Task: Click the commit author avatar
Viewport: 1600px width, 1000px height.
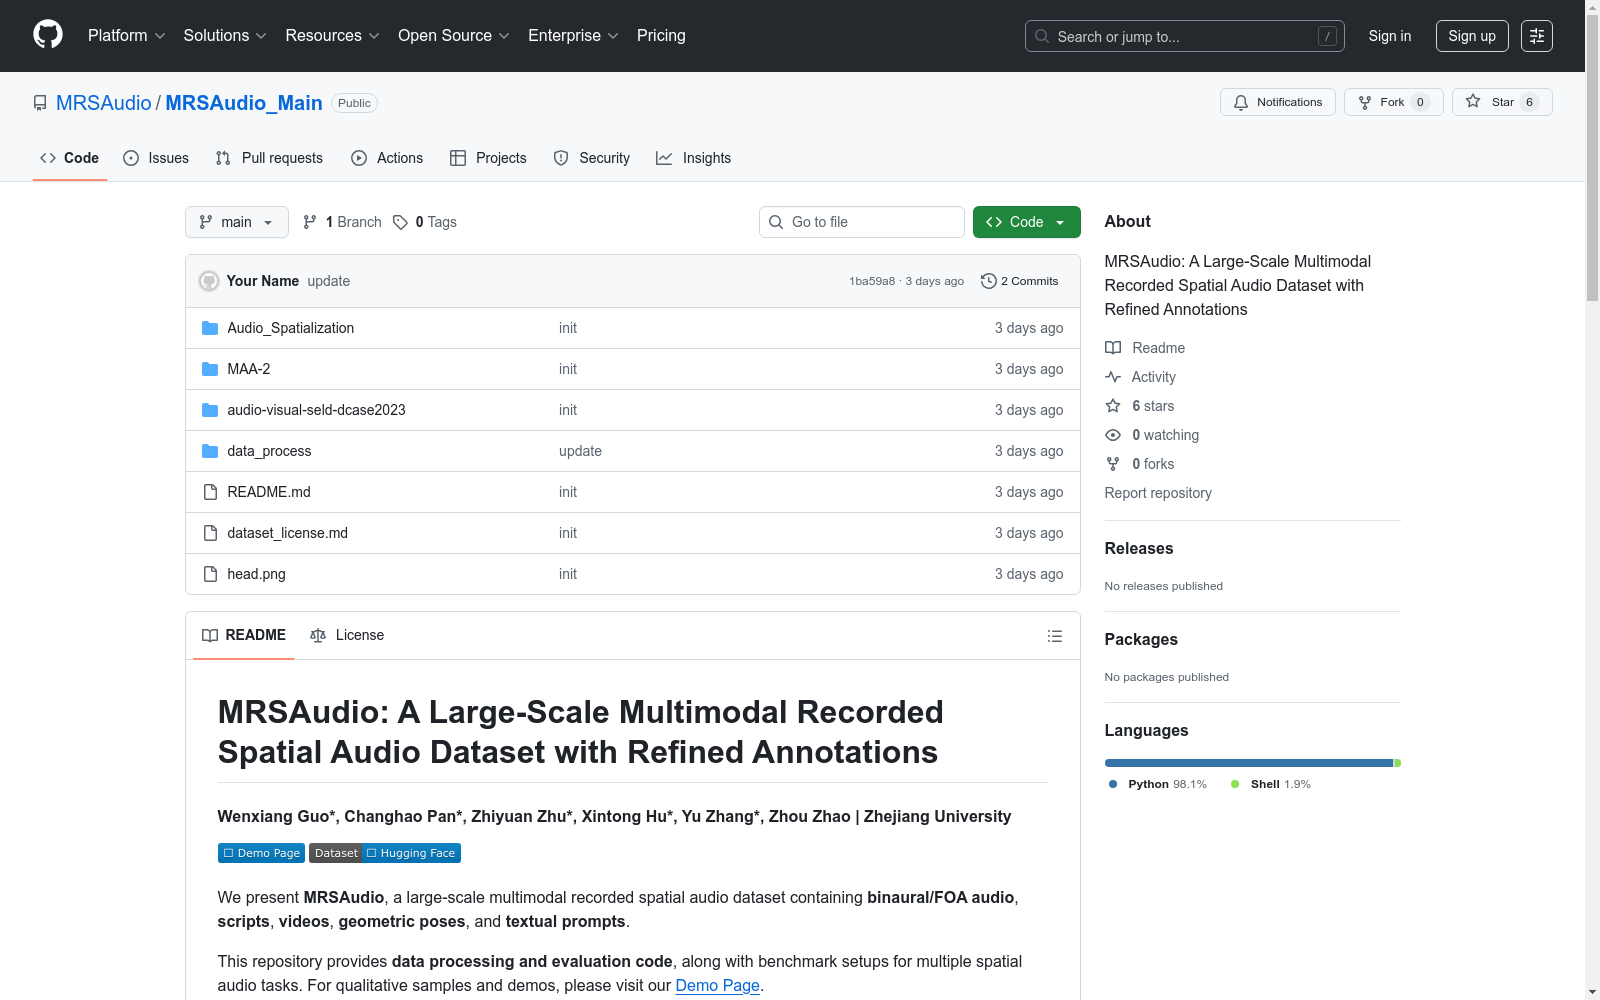Action: point(209,281)
